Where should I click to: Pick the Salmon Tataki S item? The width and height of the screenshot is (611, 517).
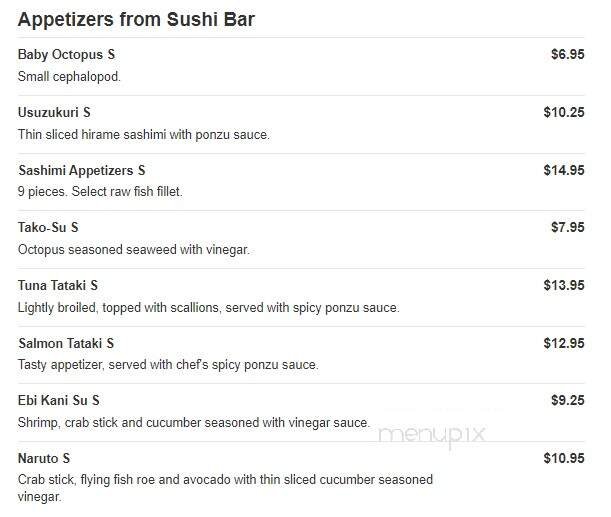[66, 344]
